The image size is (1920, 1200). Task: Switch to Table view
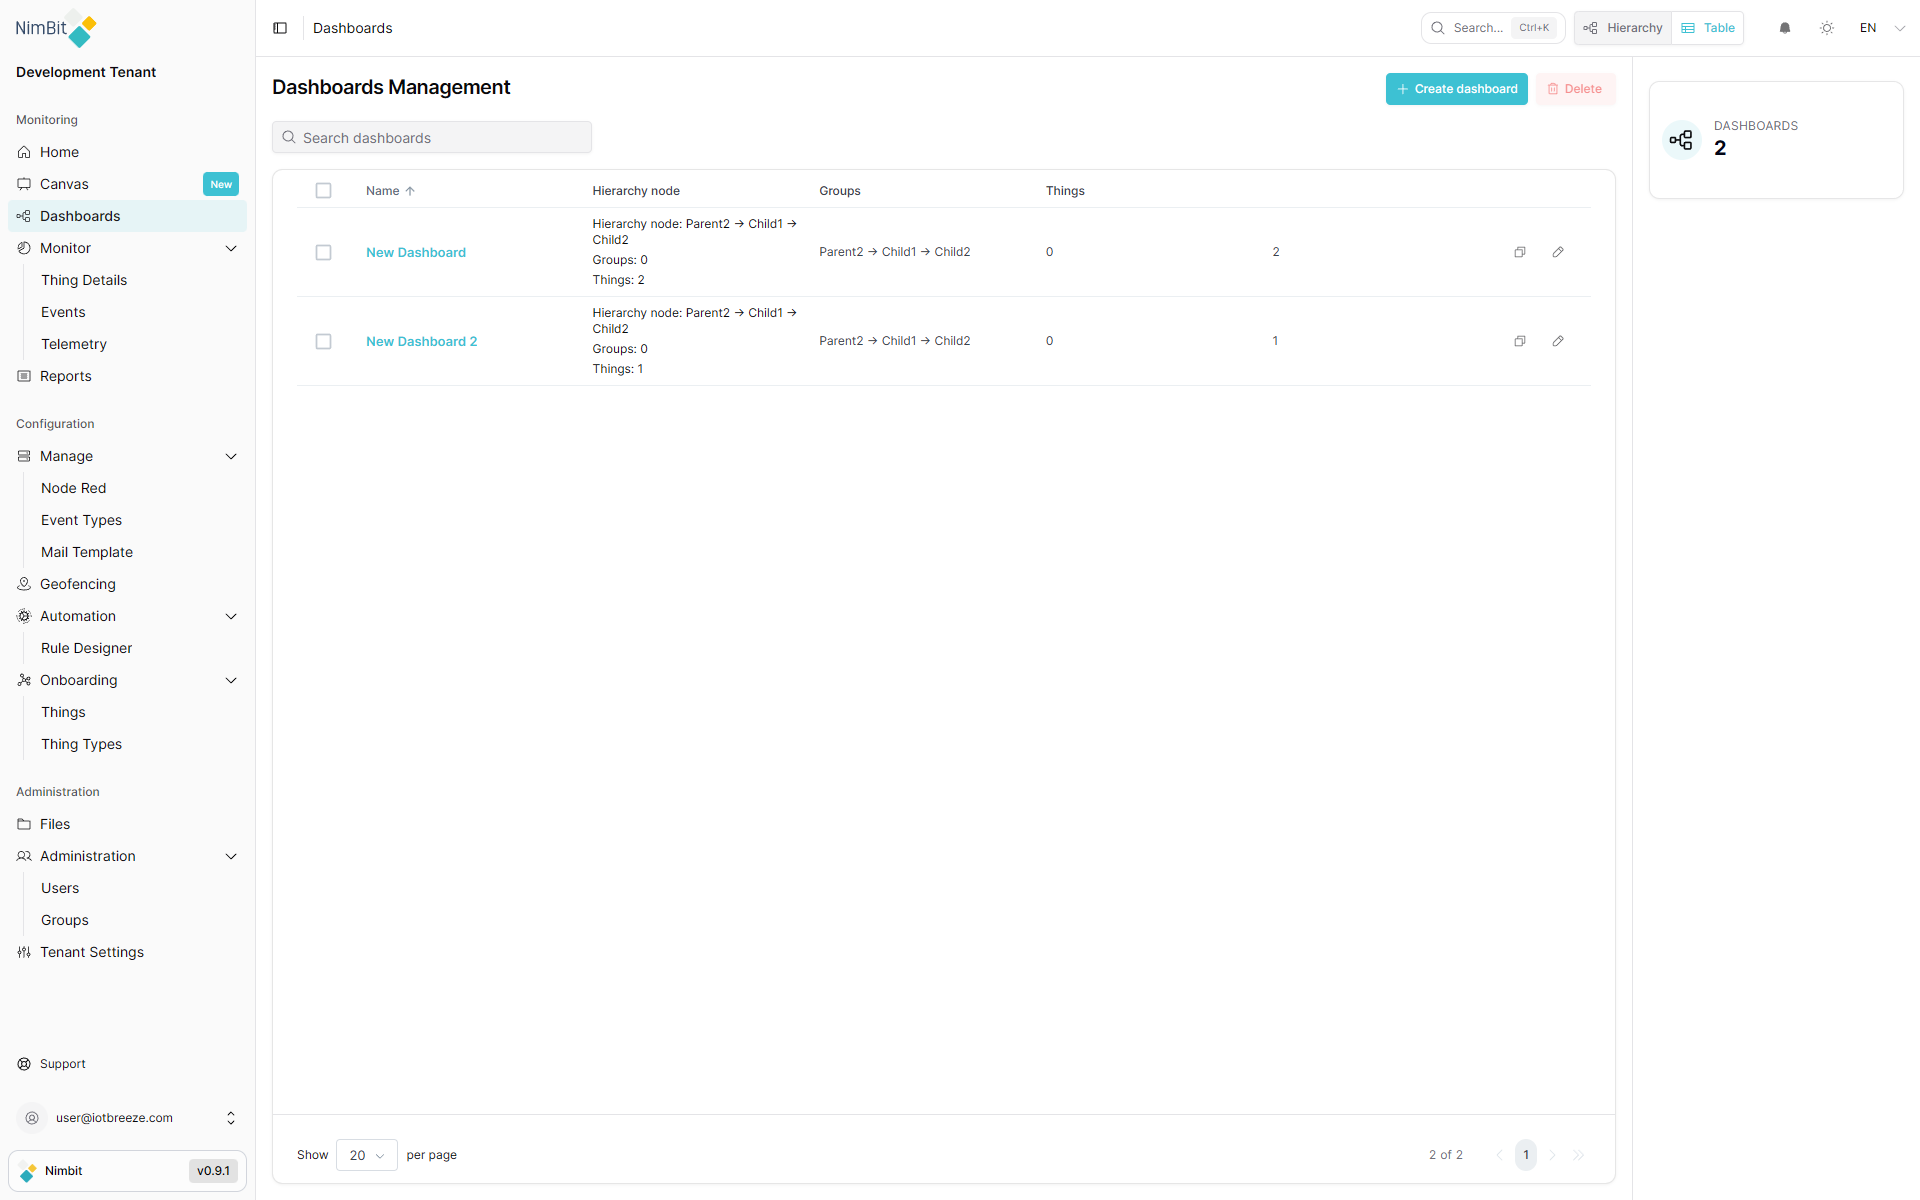(1708, 28)
